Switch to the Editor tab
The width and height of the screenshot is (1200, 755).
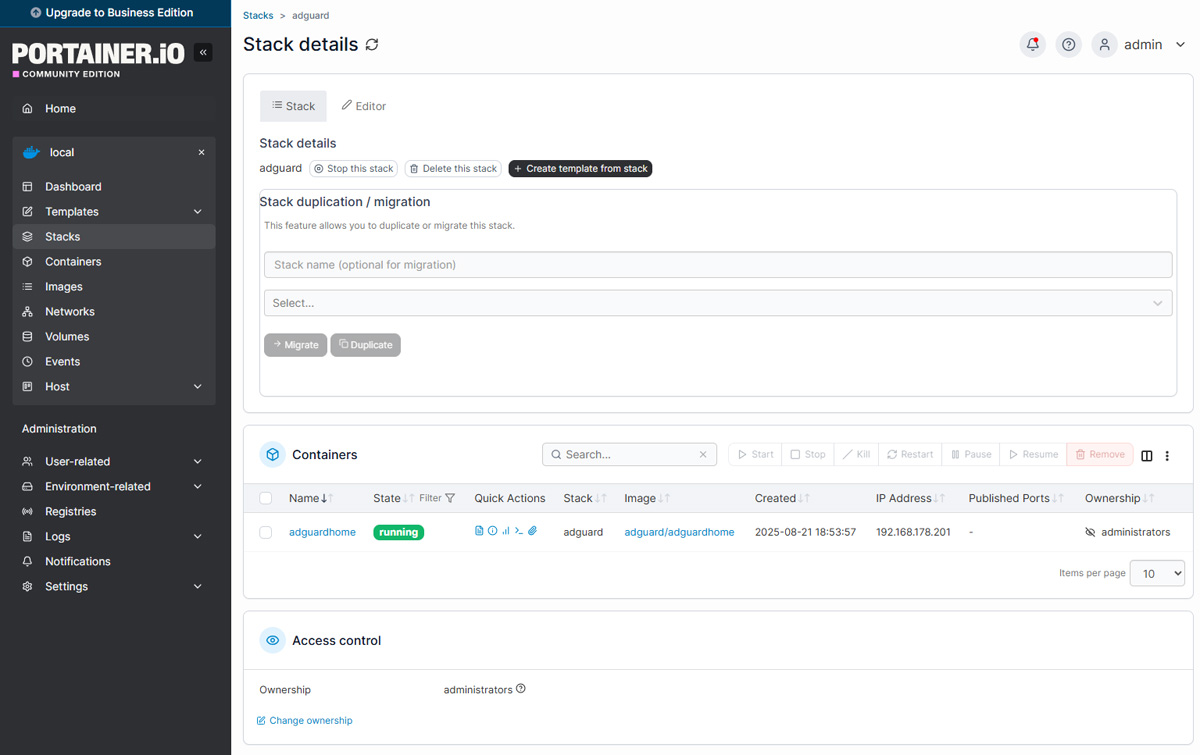coord(363,106)
